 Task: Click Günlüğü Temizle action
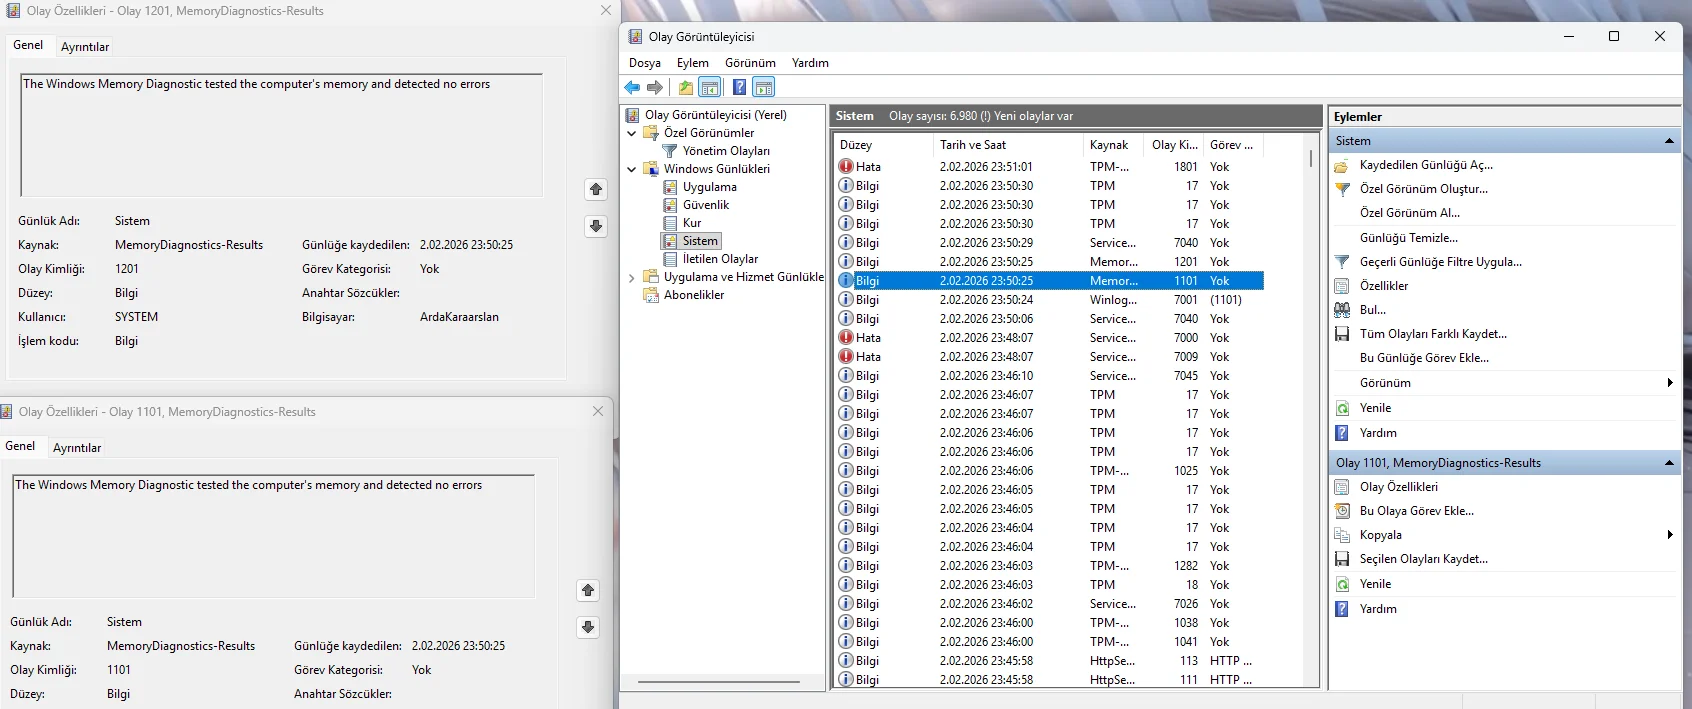tap(1408, 238)
